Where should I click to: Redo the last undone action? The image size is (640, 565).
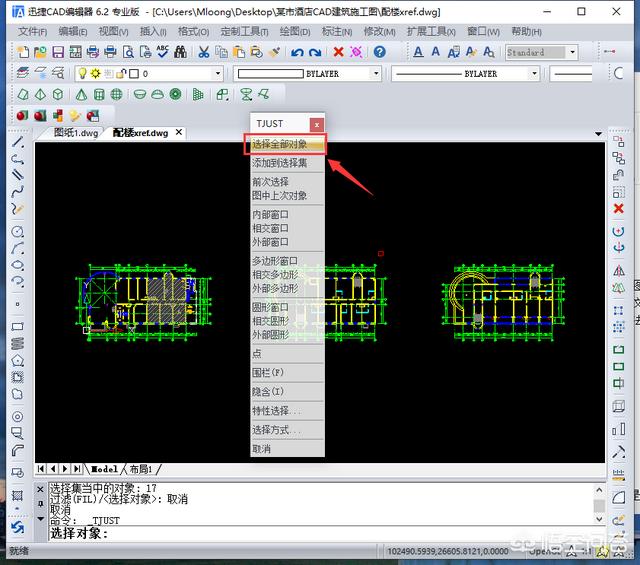(315, 52)
